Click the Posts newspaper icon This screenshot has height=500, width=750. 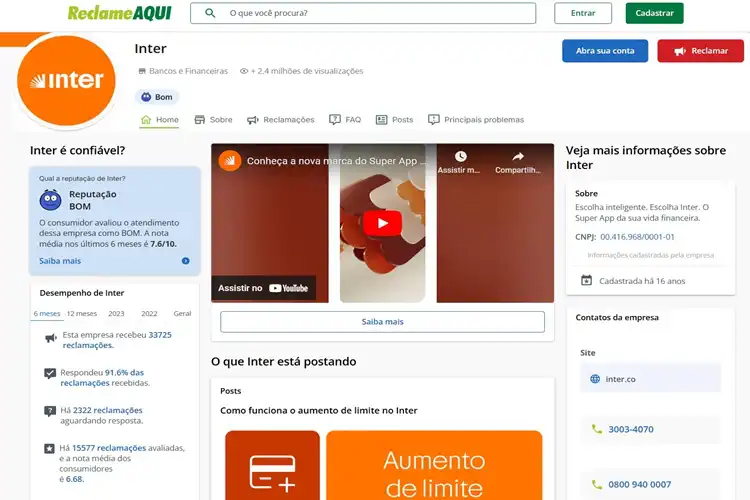pyautogui.click(x=381, y=120)
